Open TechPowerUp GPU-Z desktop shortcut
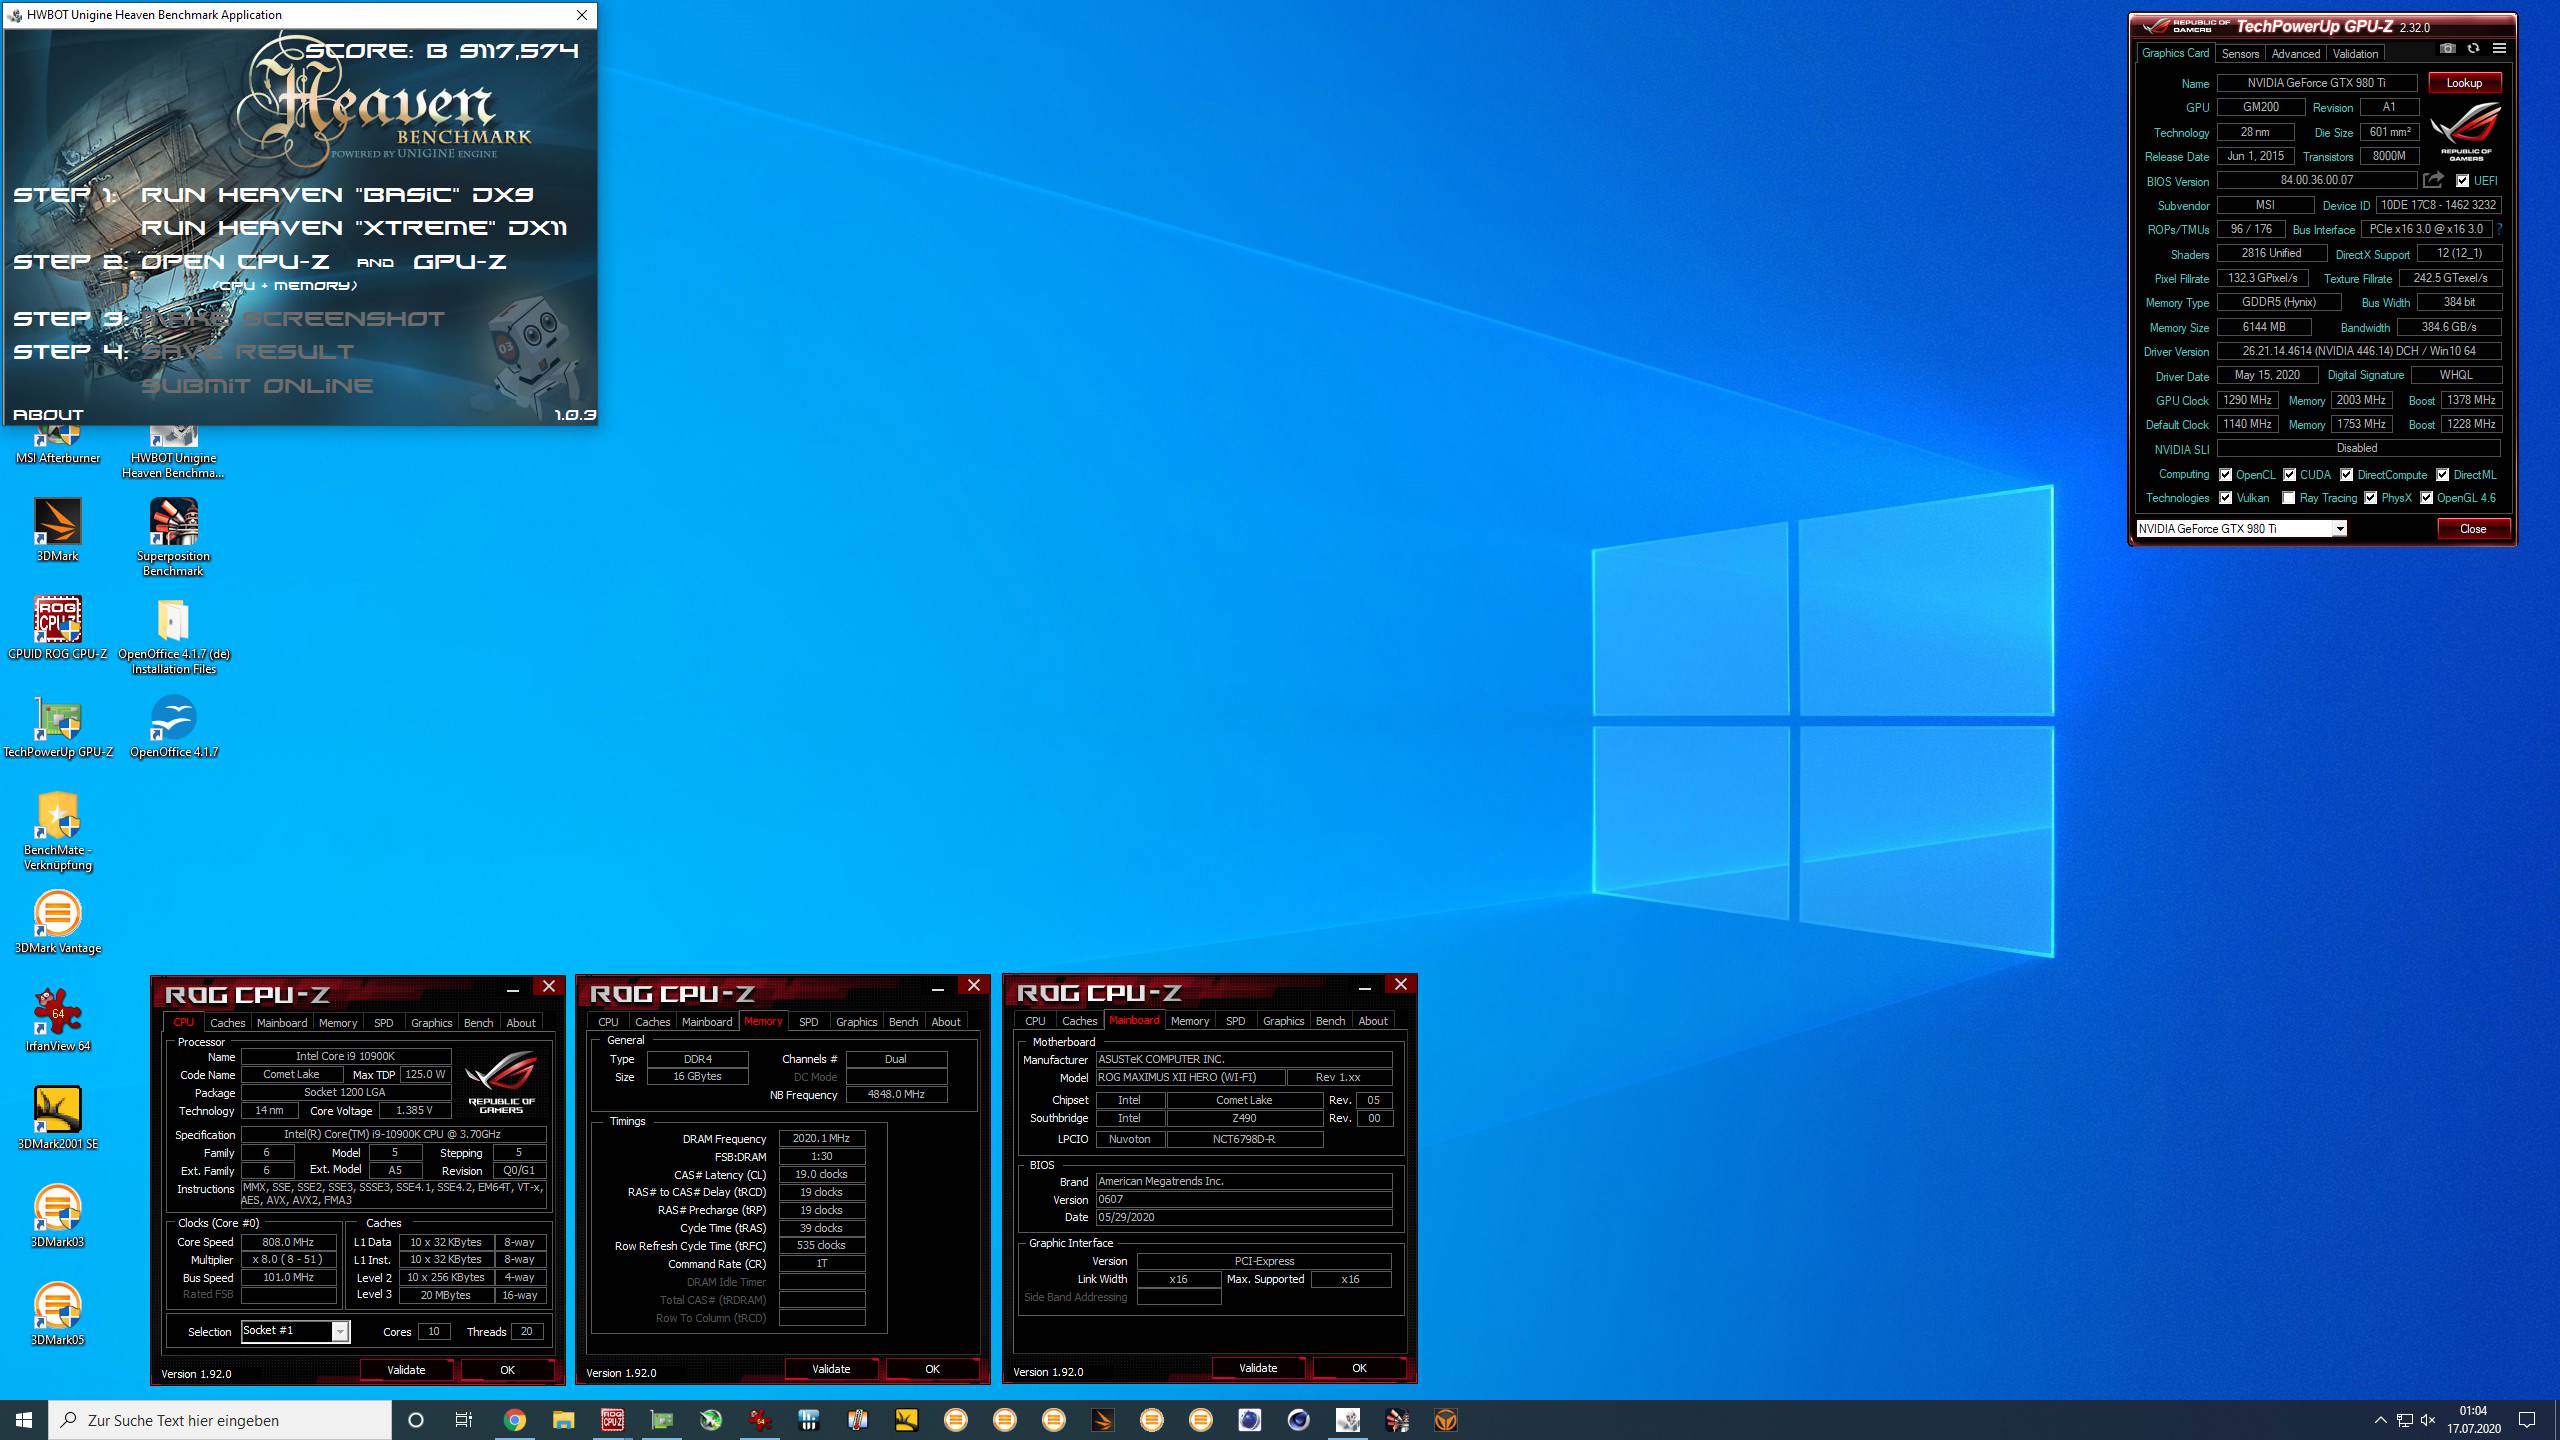 (x=58, y=727)
